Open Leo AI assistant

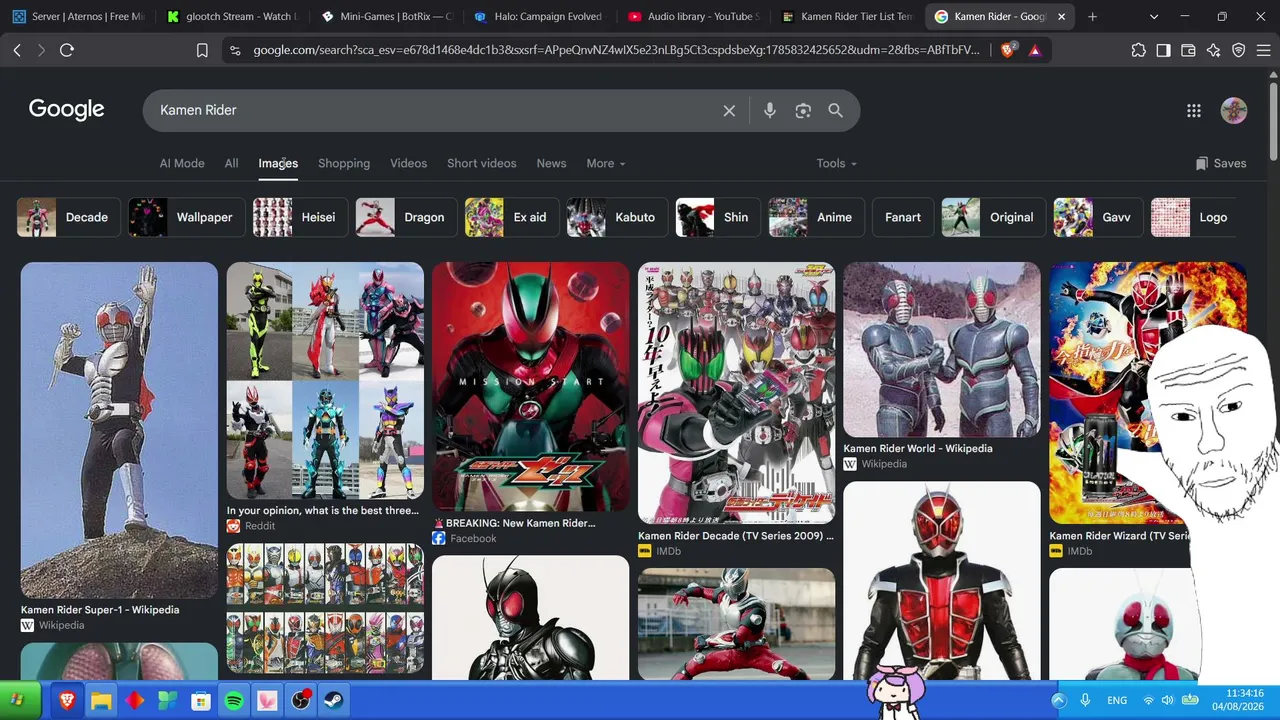pyautogui.click(x=1214, y=50)
